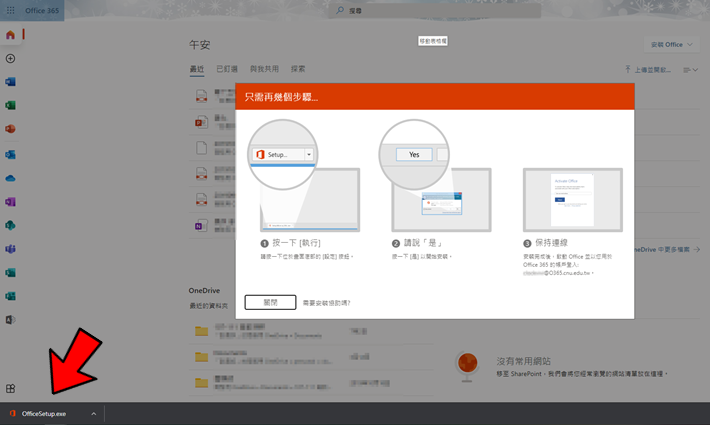Click the OneDrive section heading
Viewport: 710px width, 425px height.
pyautogui.click(x=204, y=291)
